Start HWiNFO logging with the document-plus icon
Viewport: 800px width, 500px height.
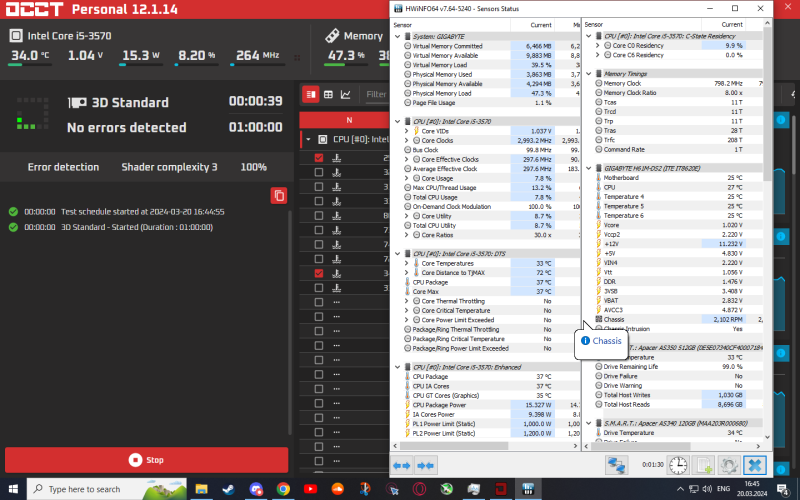704,465
